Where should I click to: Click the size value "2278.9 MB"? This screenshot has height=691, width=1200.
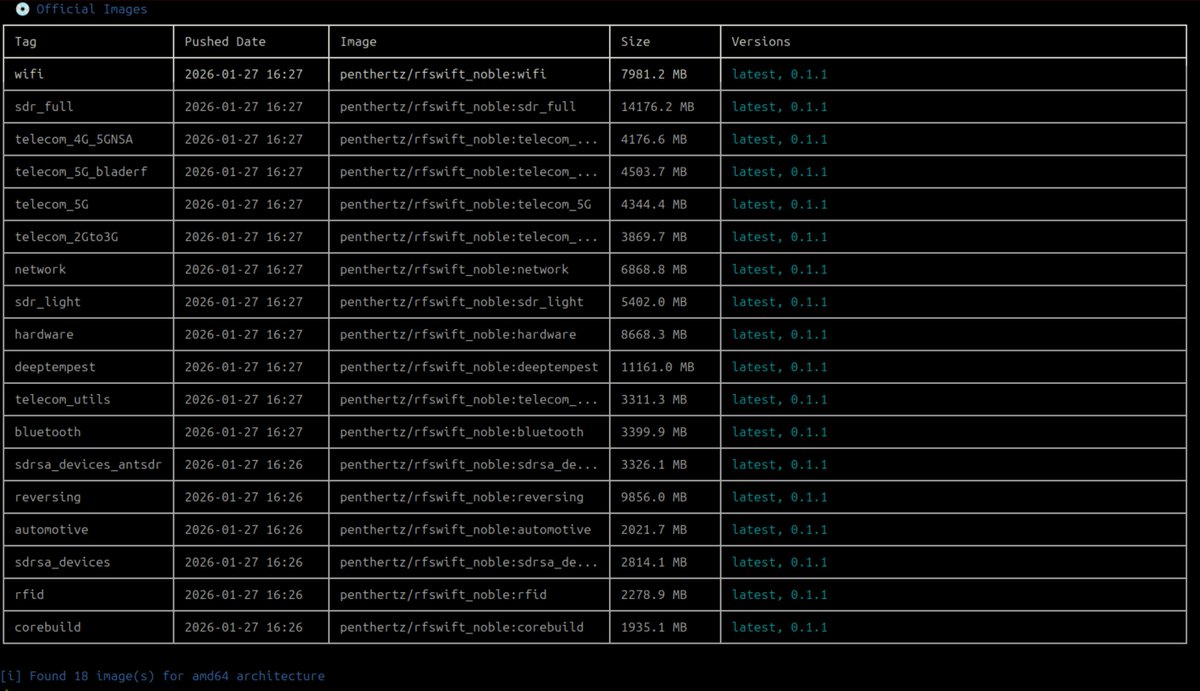pyautogui.click(x=653, y=594)
